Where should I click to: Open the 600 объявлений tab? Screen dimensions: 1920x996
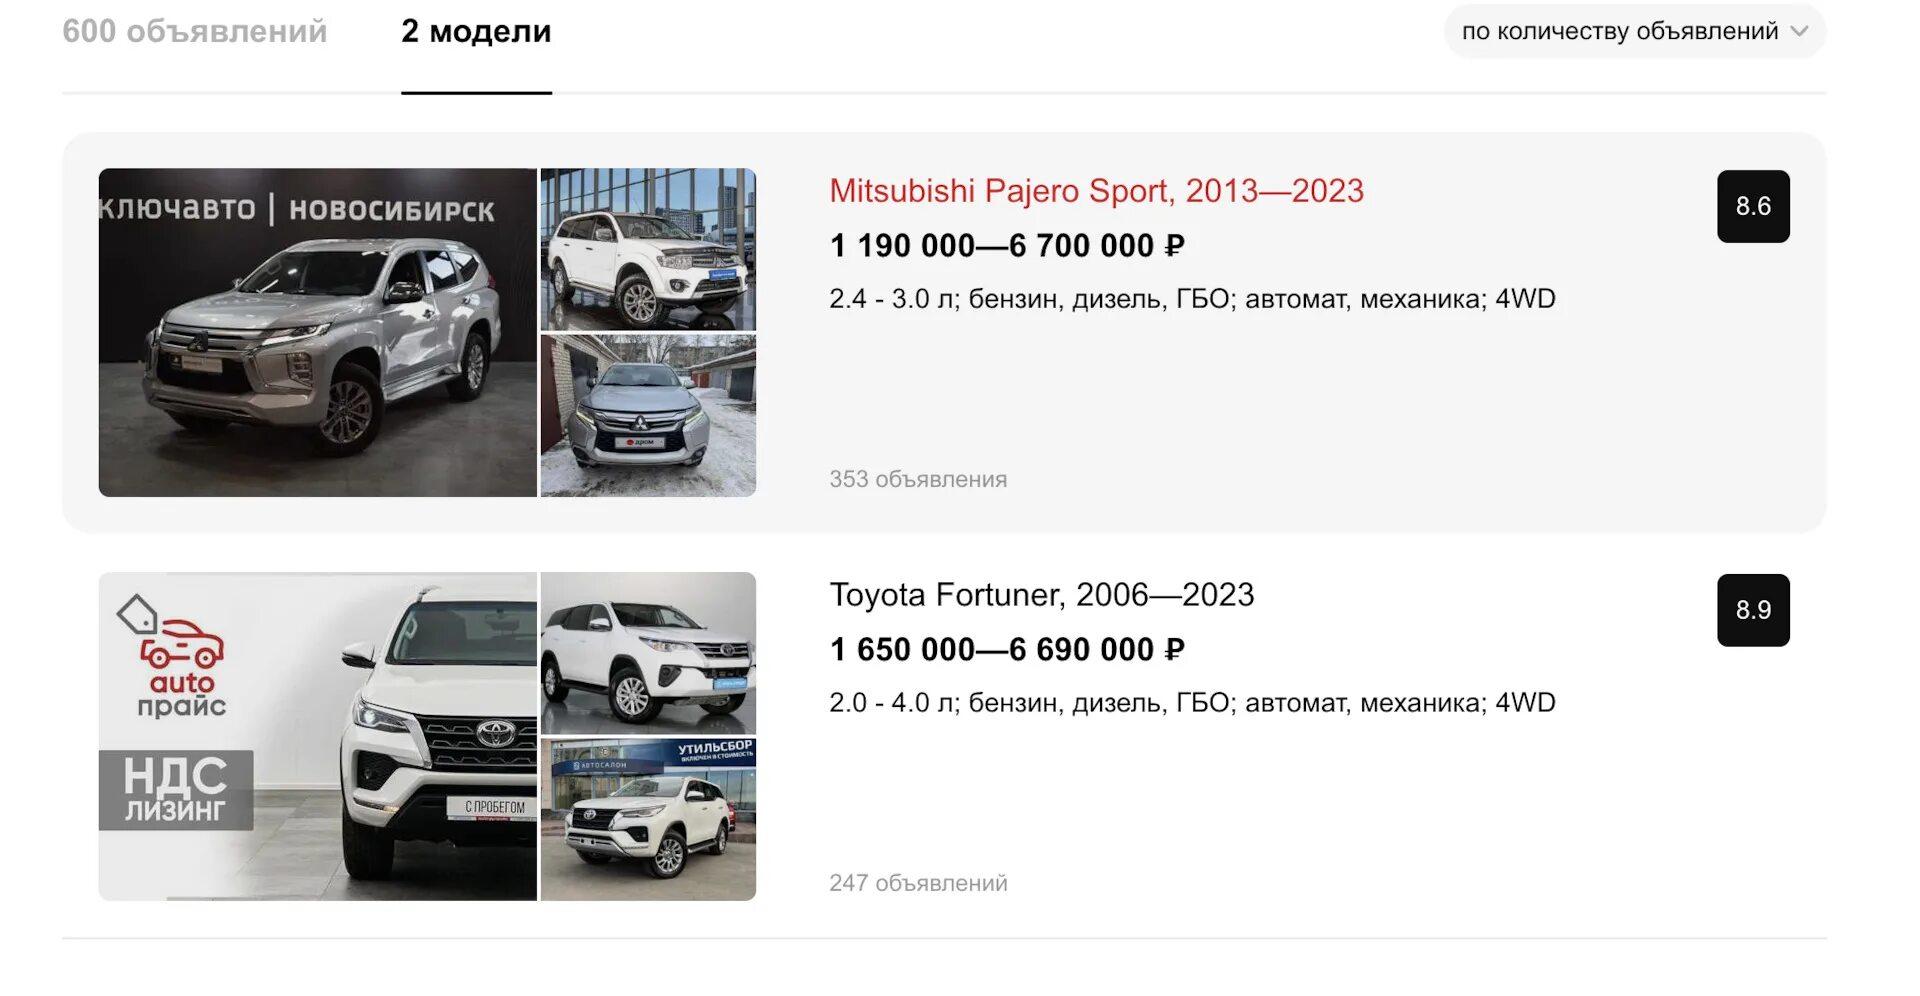pos(195,31)
